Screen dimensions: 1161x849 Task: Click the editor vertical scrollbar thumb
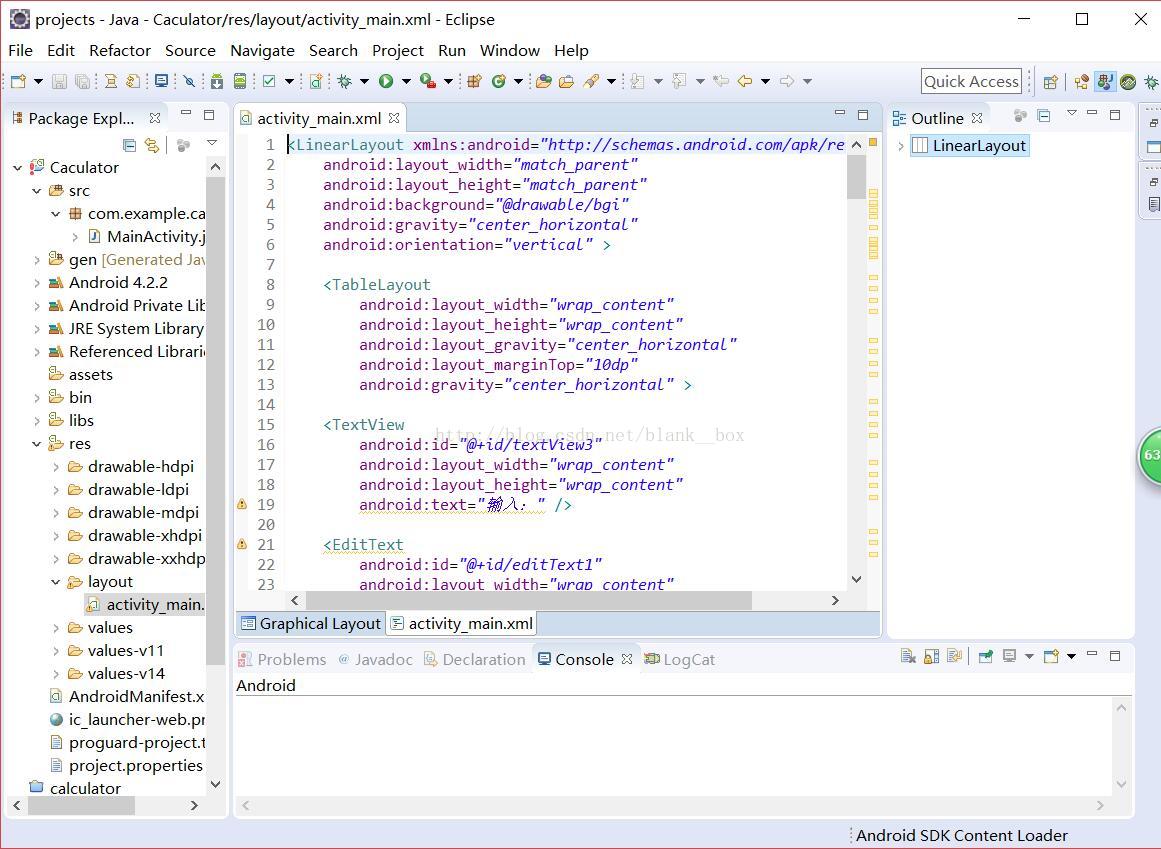(x=856, y=177)
